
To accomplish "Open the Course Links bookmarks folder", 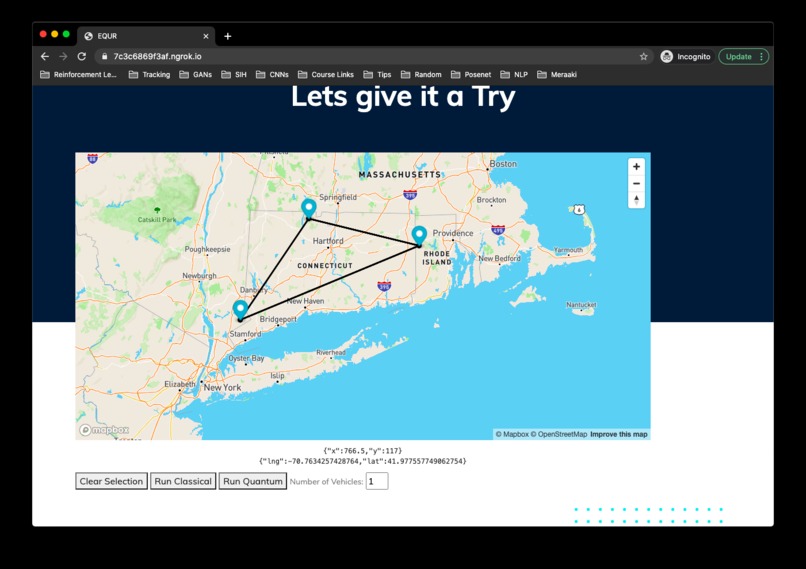I will click(x=325, y=75).
